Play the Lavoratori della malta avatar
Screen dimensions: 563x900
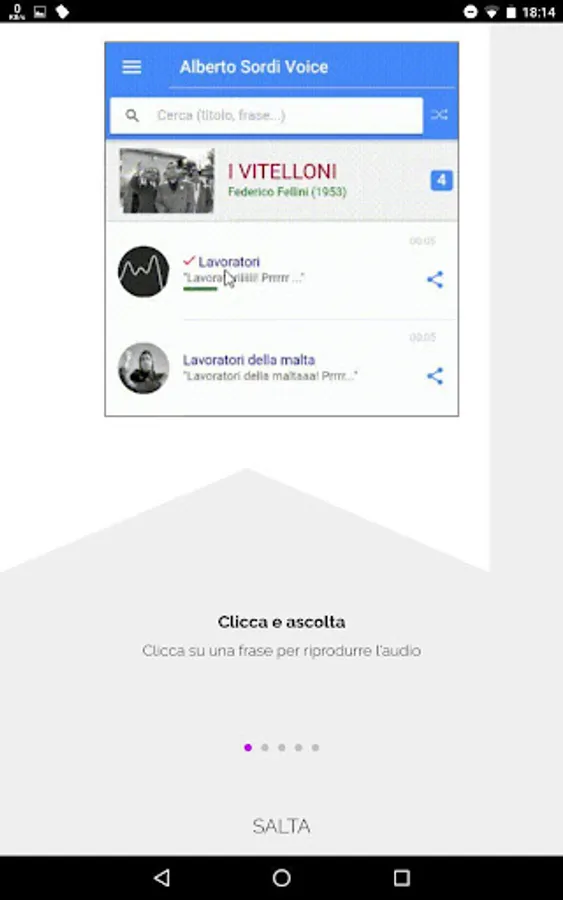click(143, 368)
